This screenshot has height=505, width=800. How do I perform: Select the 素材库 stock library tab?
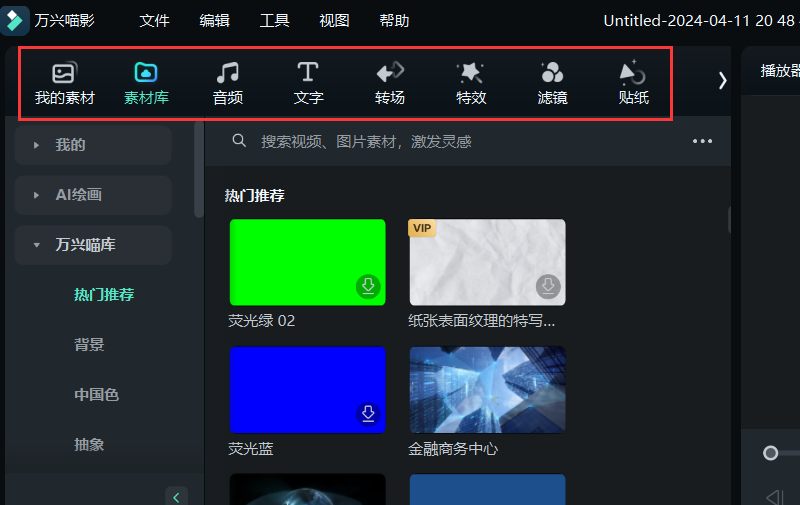click(146, 84)
